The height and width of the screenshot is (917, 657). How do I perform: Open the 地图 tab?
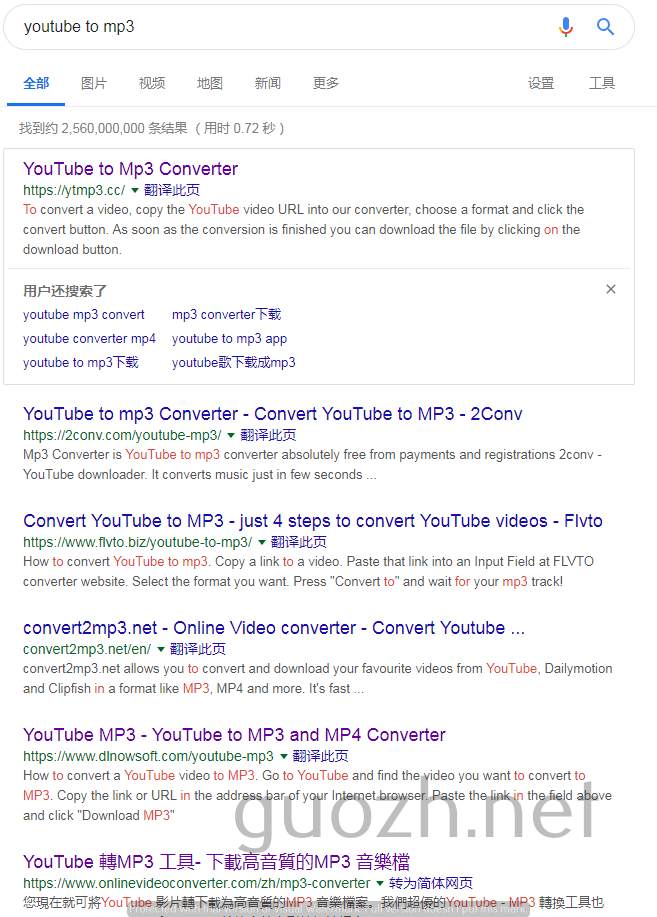click(x=209, y=84)
